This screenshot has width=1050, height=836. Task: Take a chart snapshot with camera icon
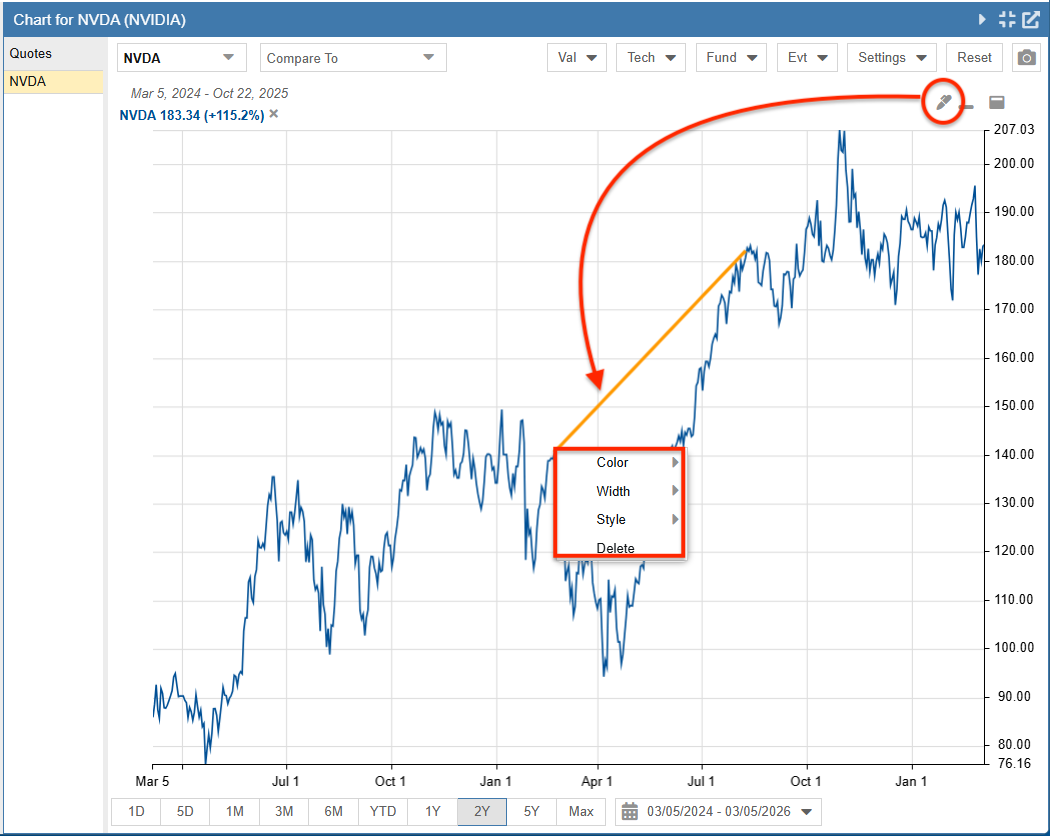1027,58
